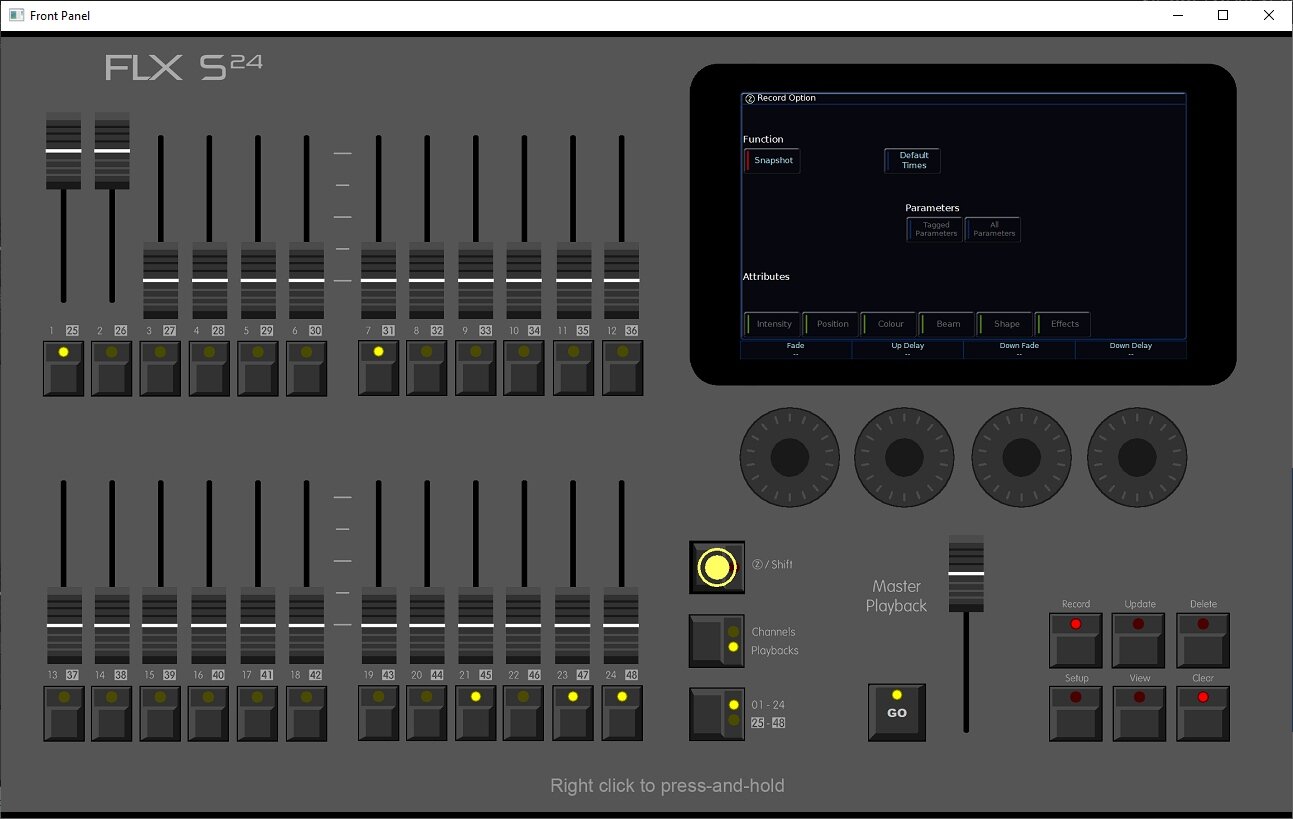Click the Delete button
1293x819 pixels.
[1203, 641]
